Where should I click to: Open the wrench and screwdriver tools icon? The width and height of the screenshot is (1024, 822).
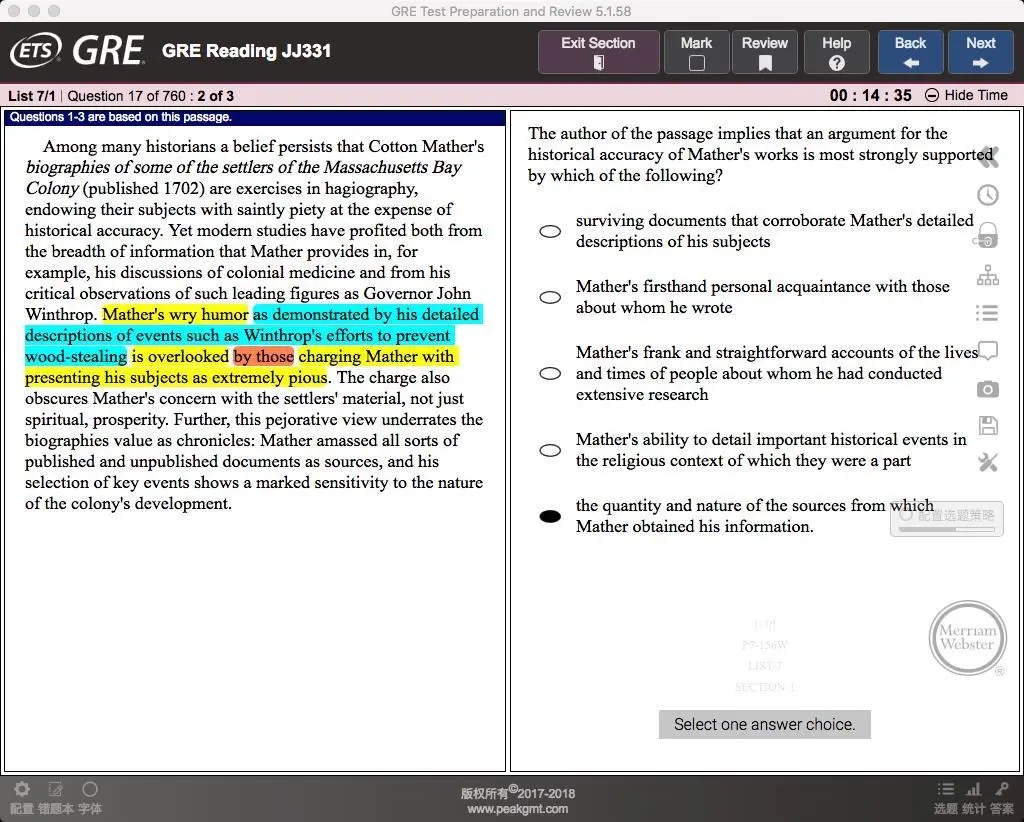pos(987,462)
